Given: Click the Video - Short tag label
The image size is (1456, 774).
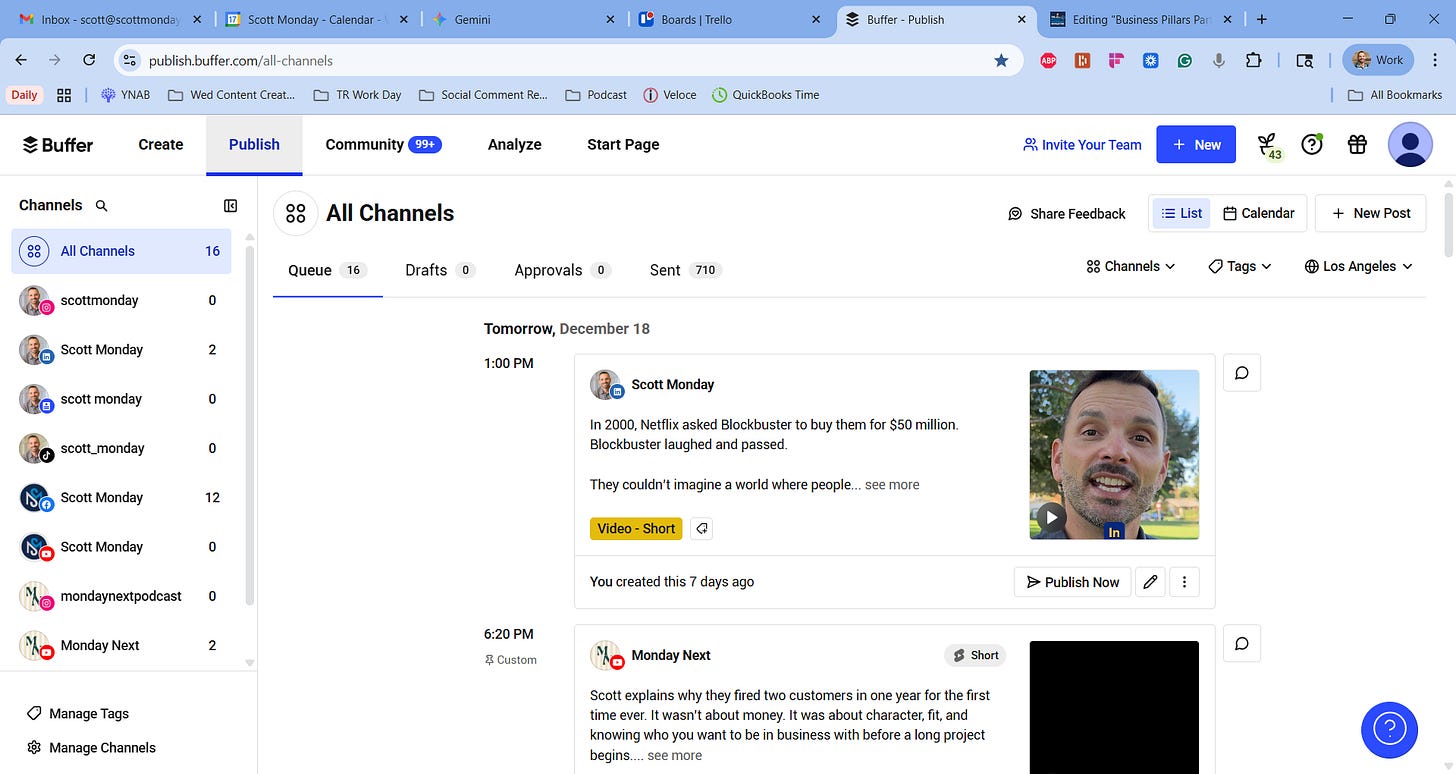Looking at the screenshot, I should (x=636, y=529).
